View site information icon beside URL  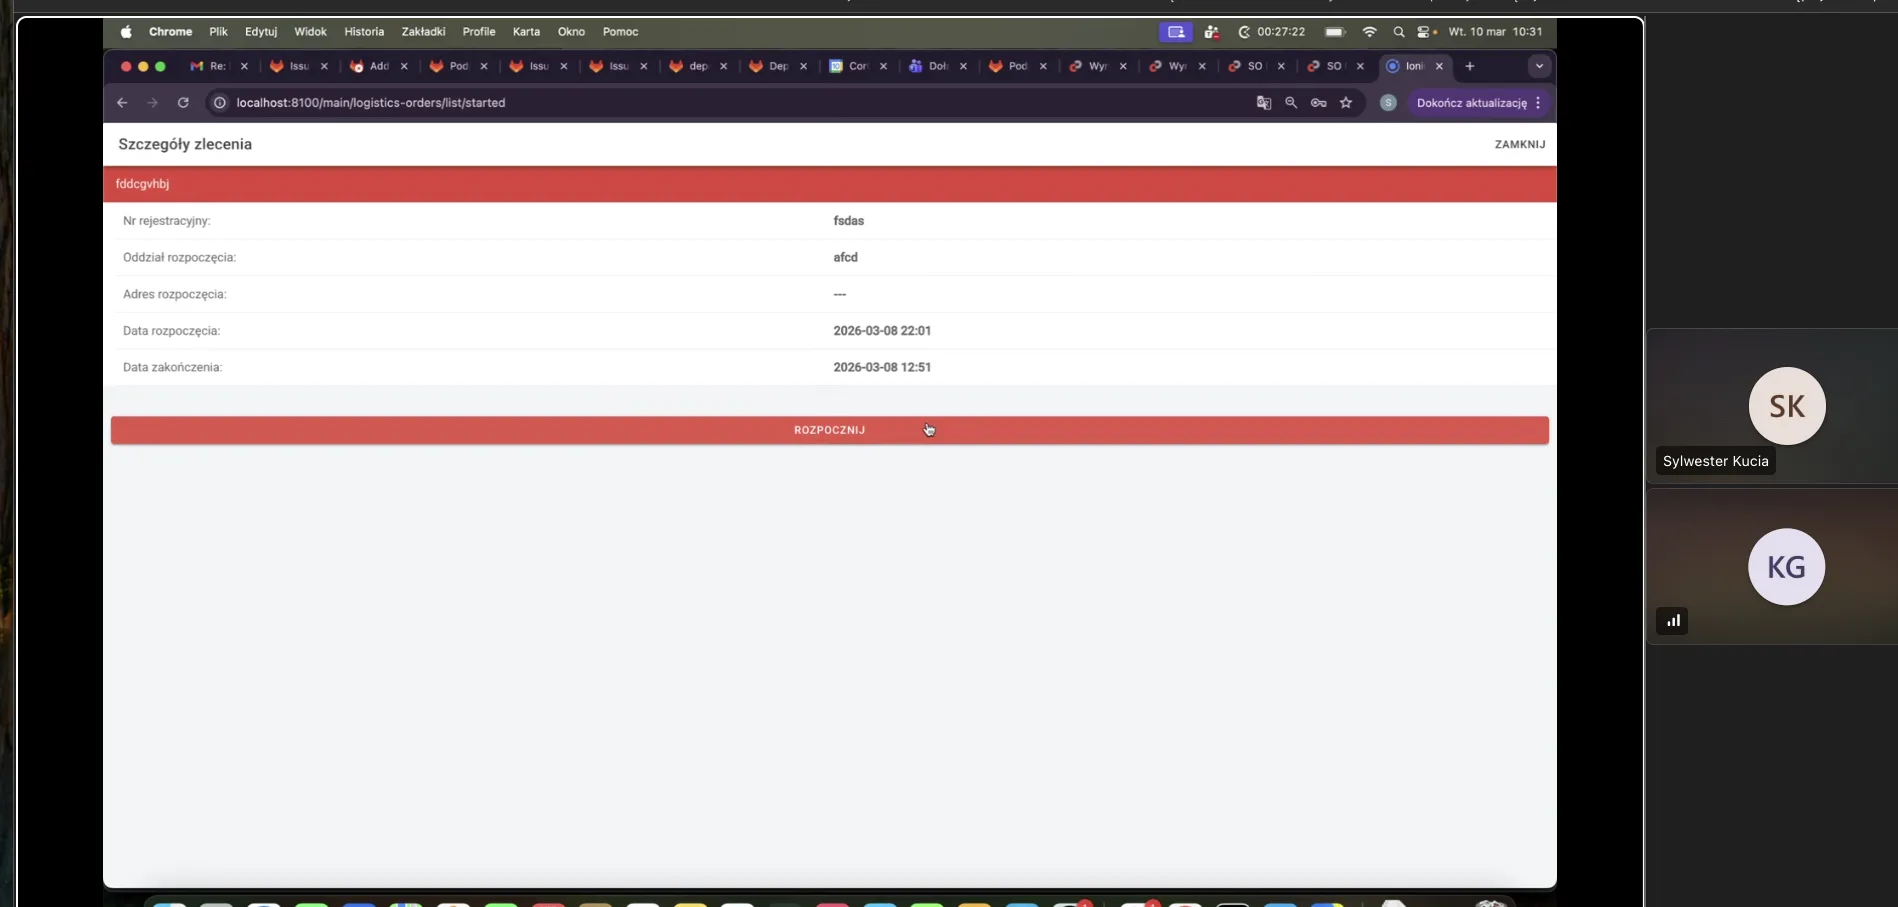pyautogui.click(x=220, y=103)
